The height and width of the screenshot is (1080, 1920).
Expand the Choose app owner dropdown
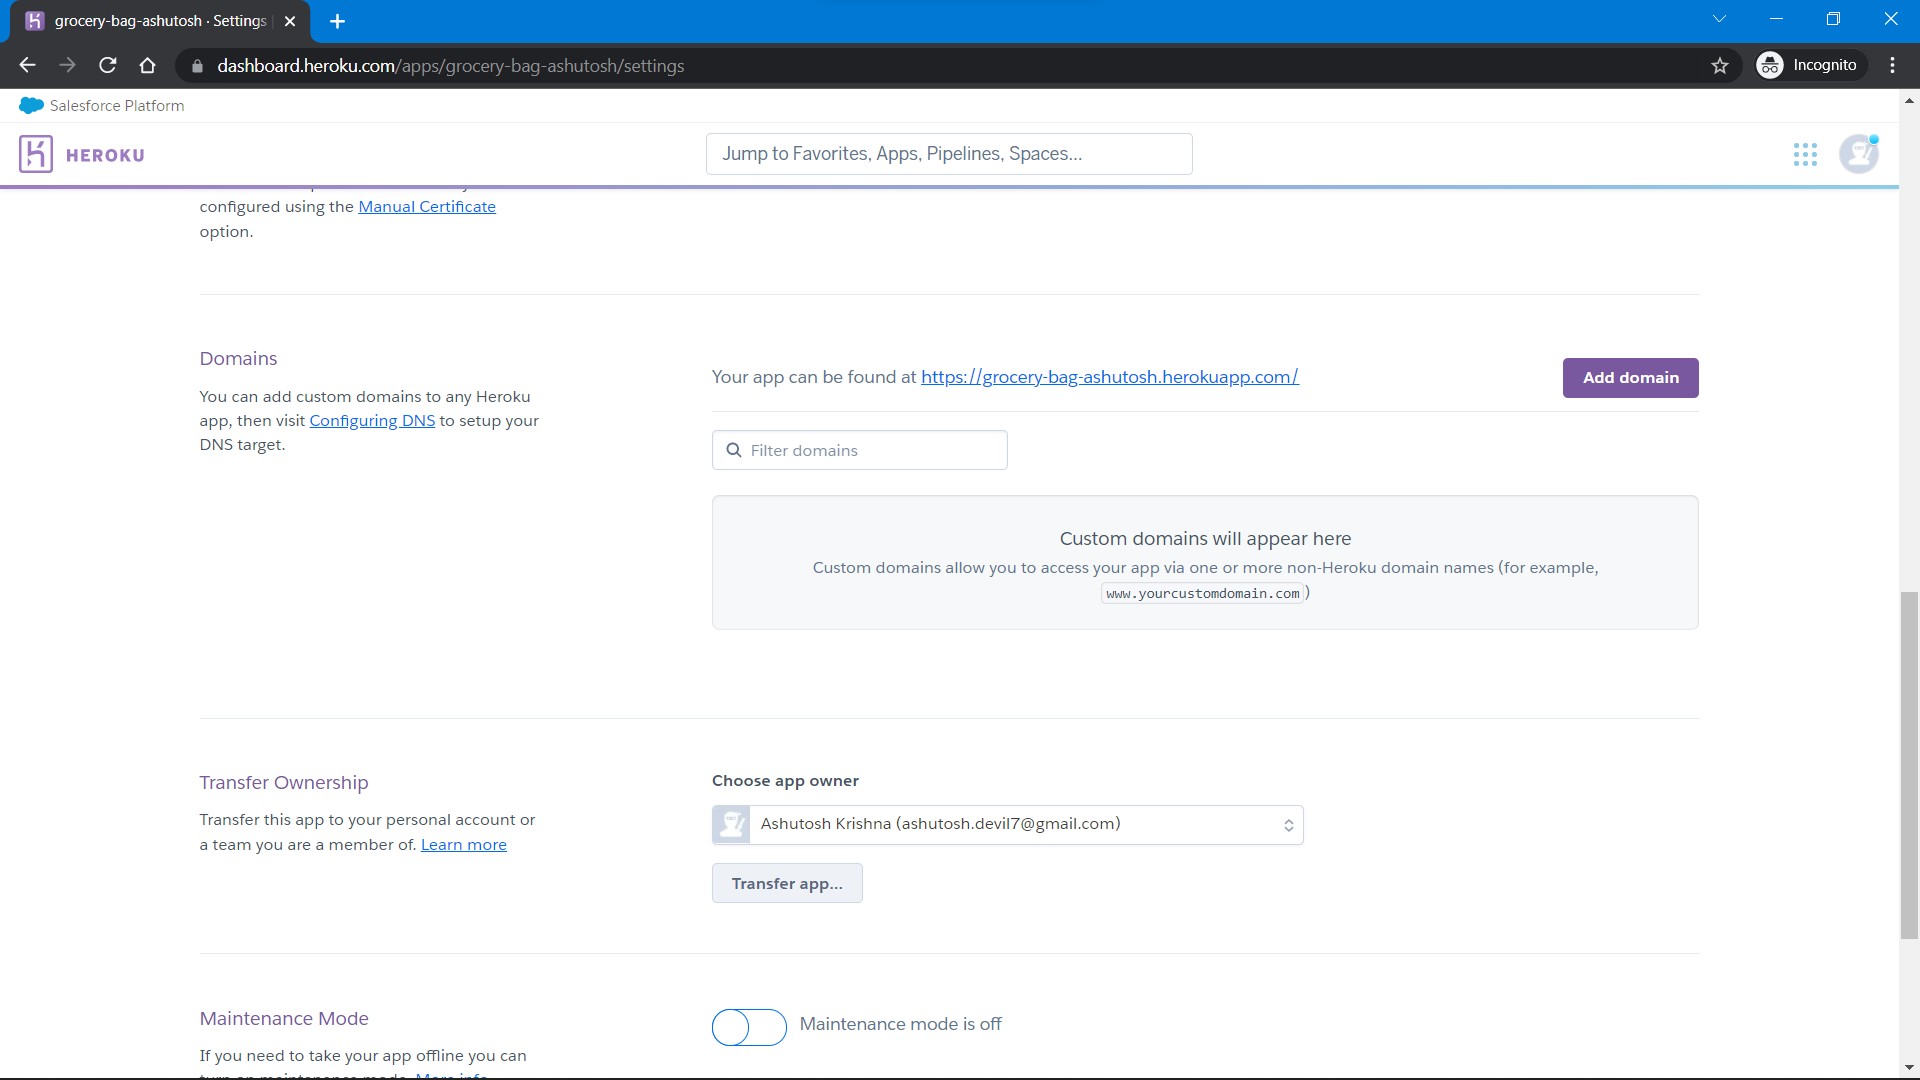click(1007, 825)
